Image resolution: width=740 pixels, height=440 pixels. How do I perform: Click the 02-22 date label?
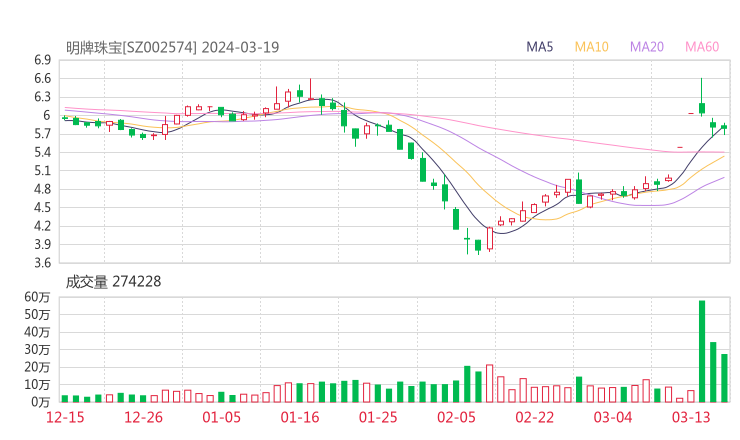click(534, 417)
